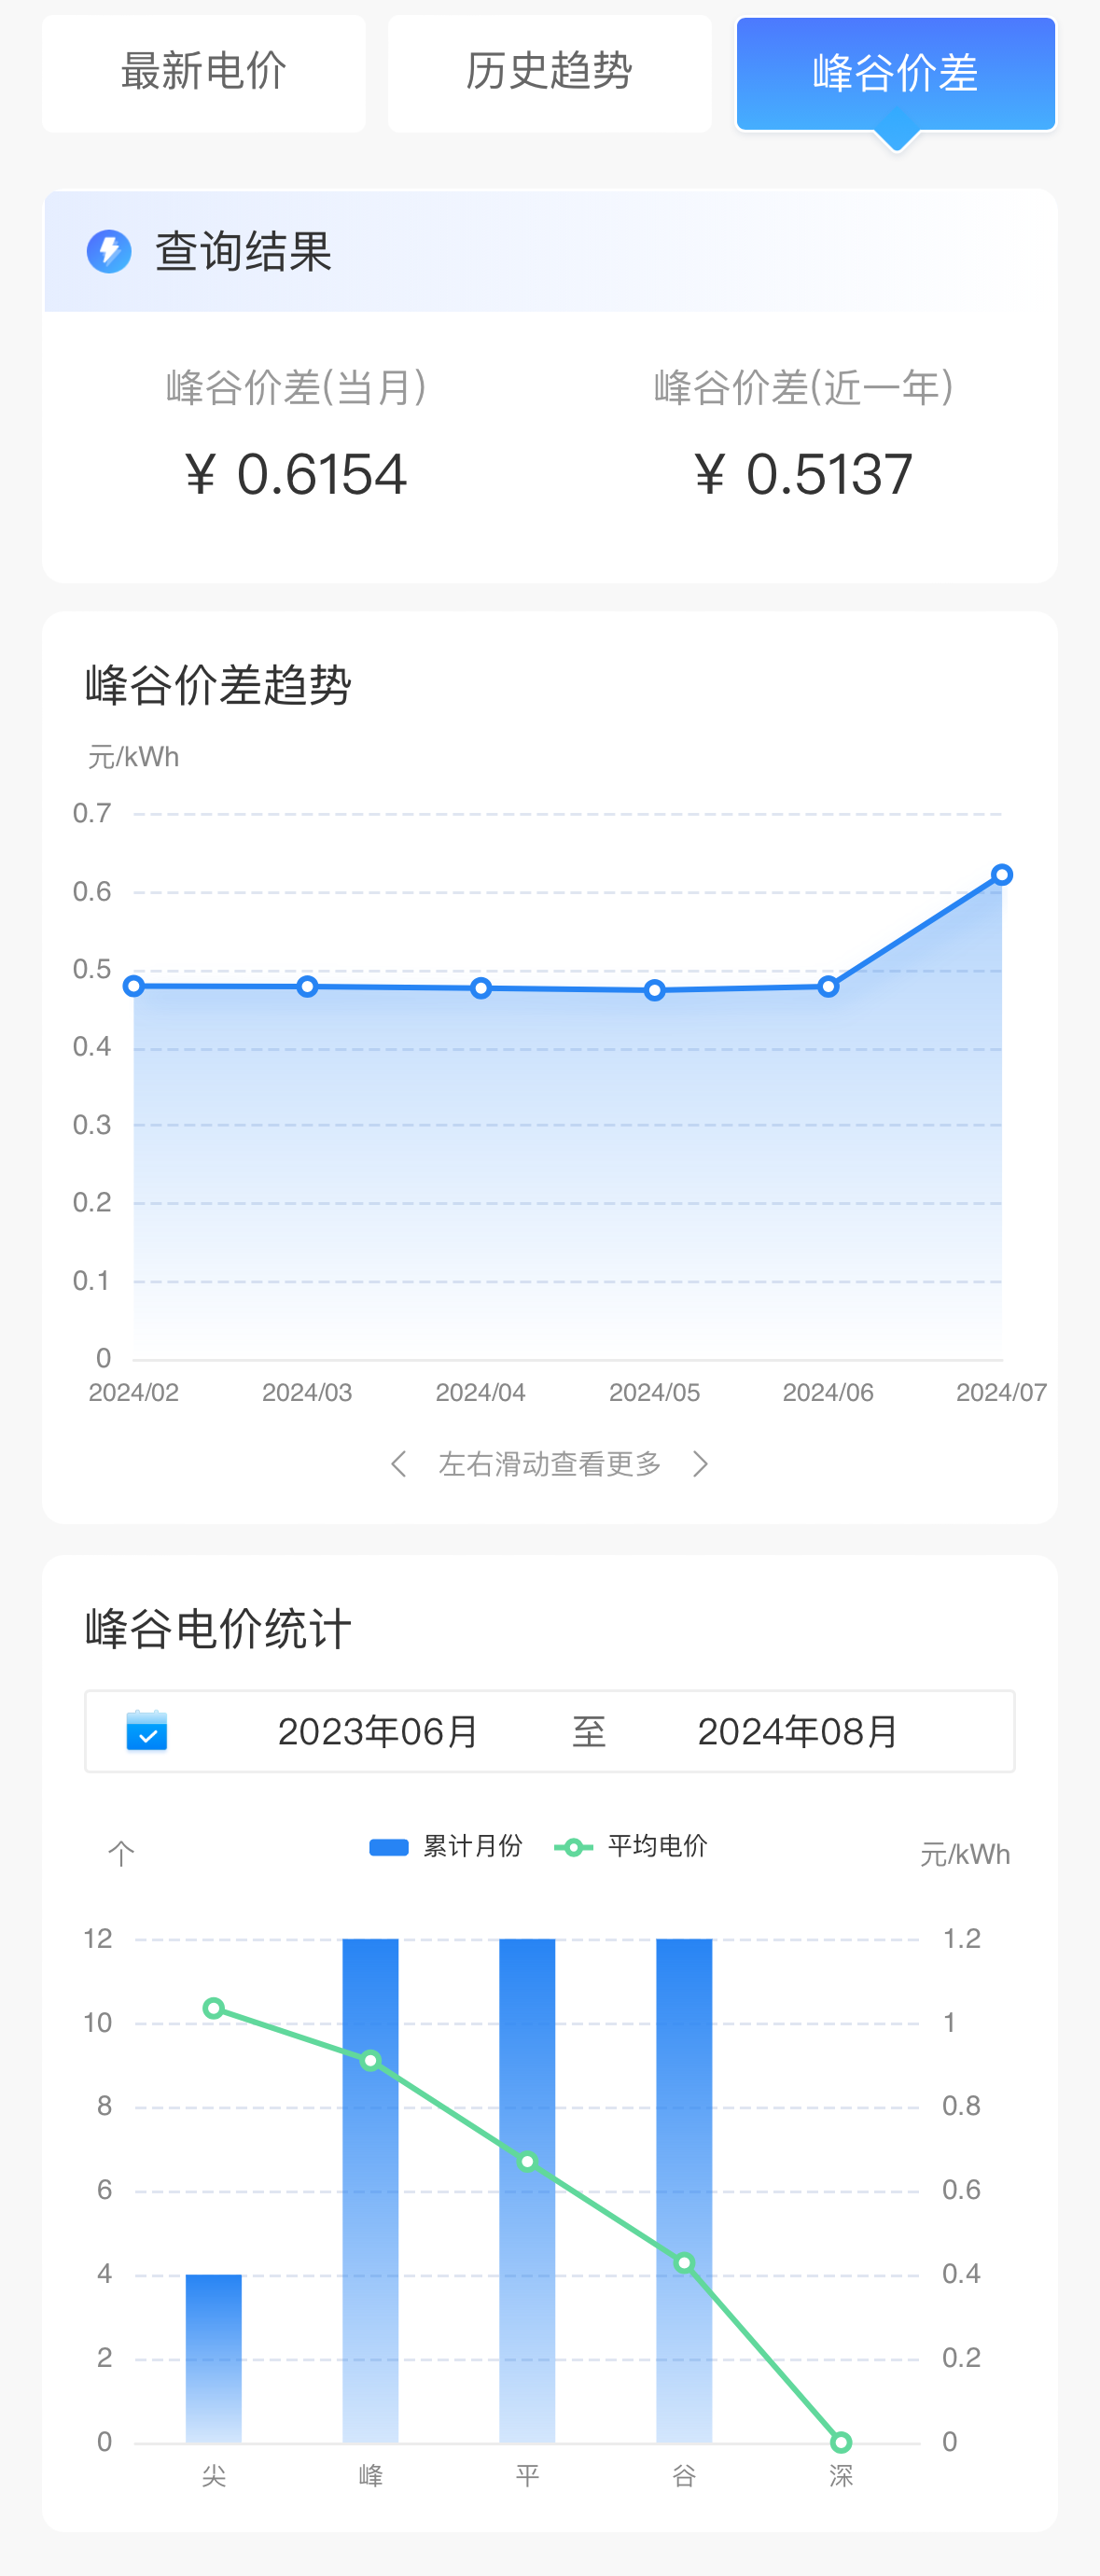Open the 最新电价 tab
This screenshot has height=2576, width=1100.
point(203,73)
